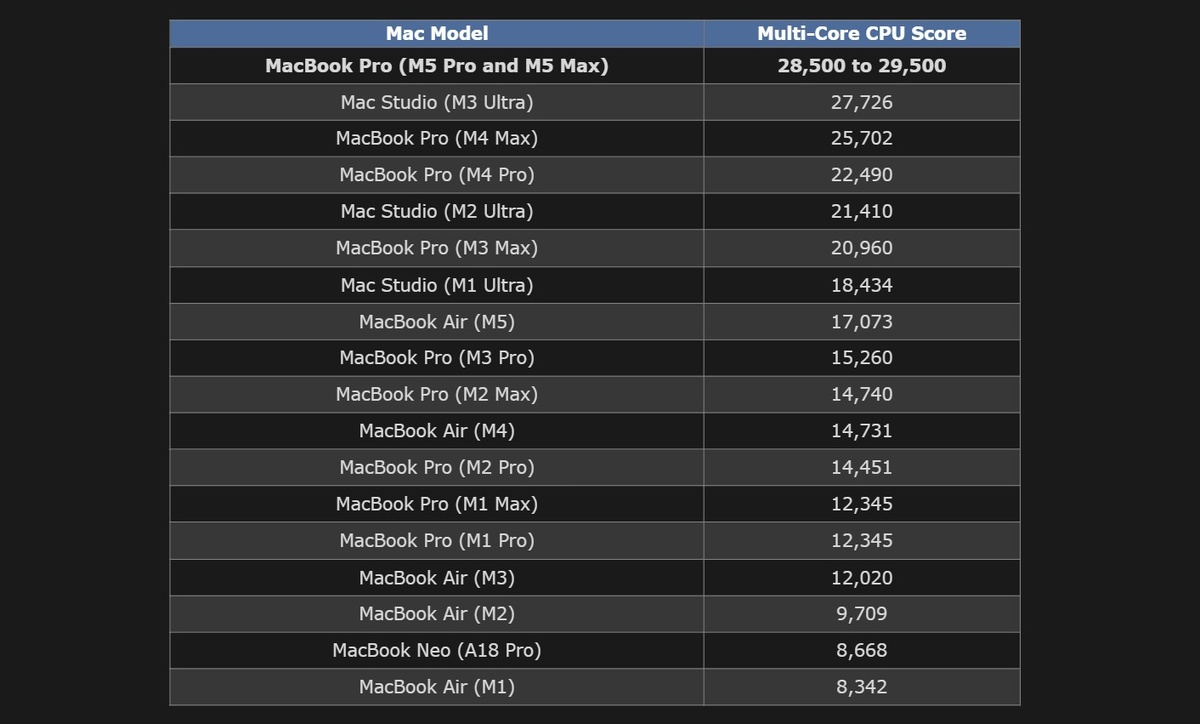
Task: Select the 'MacBook Pro (M1 Max)' cell
Action: (437, 504)
